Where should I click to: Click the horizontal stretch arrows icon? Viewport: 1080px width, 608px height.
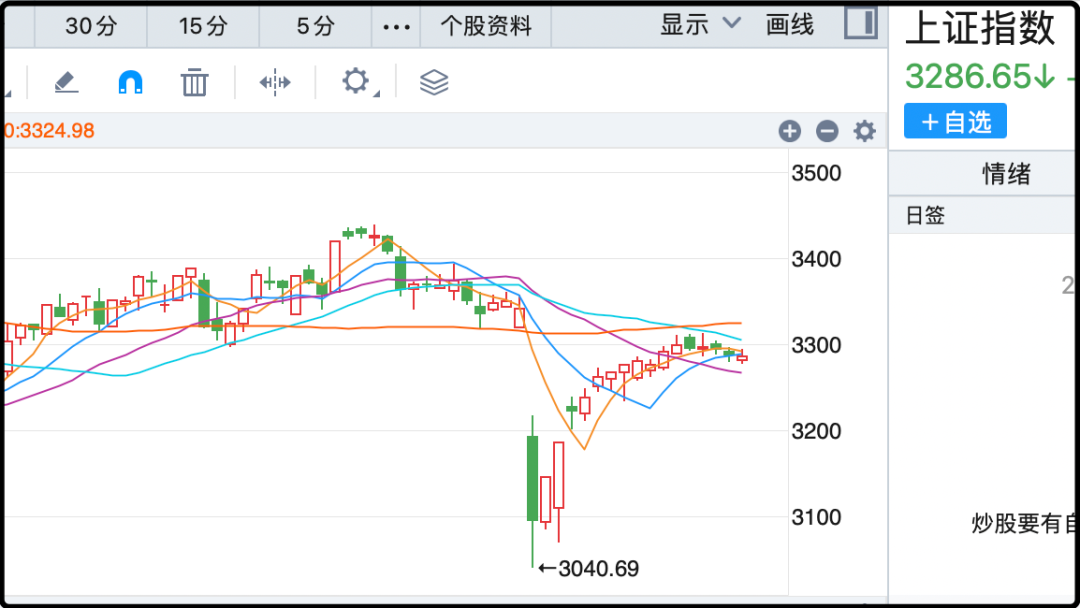[275, 82]
